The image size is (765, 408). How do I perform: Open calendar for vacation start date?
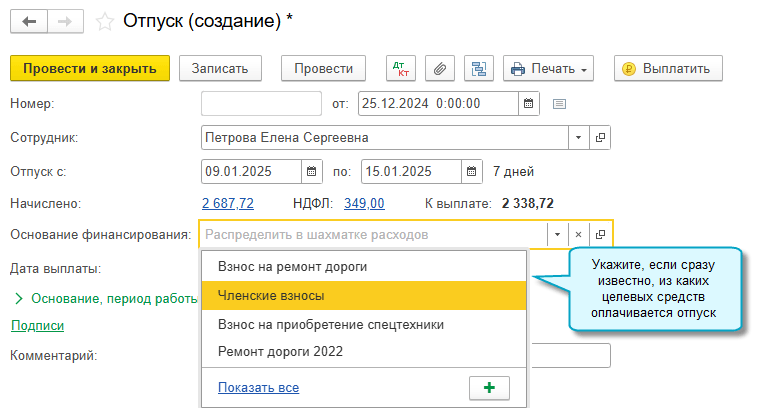(x=311, y=170)
